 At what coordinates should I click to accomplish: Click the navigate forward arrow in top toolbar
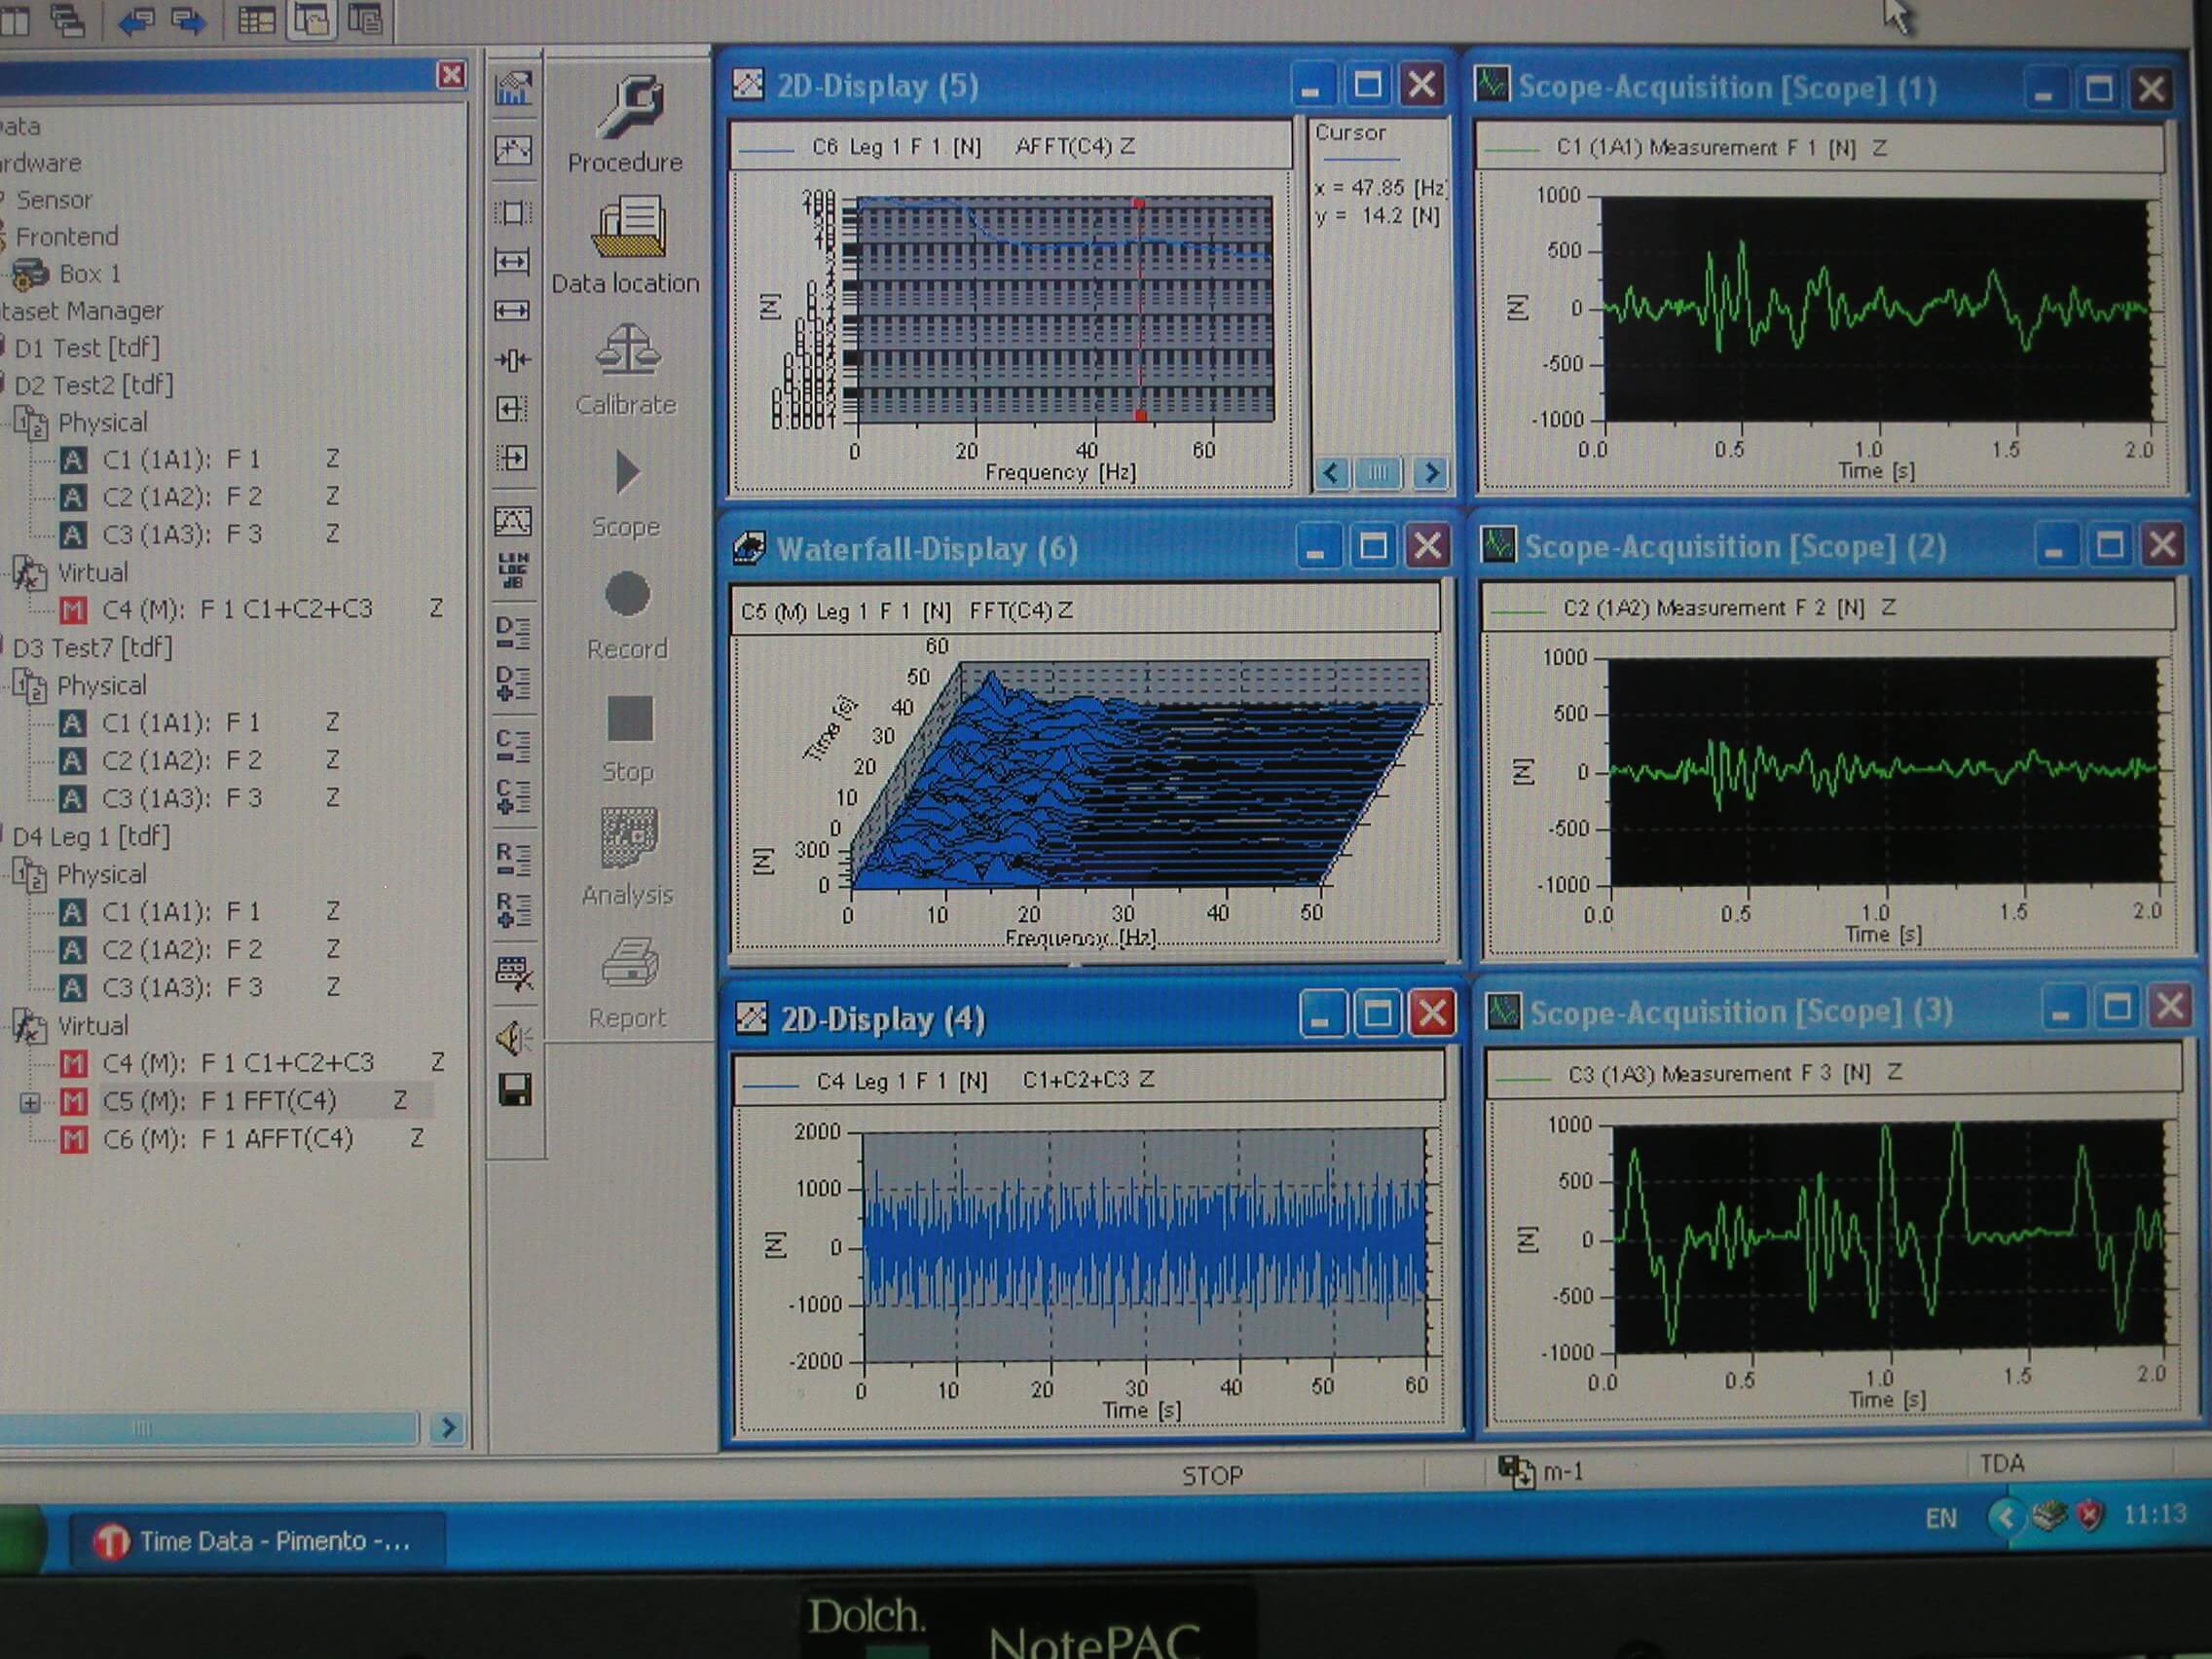188,20
